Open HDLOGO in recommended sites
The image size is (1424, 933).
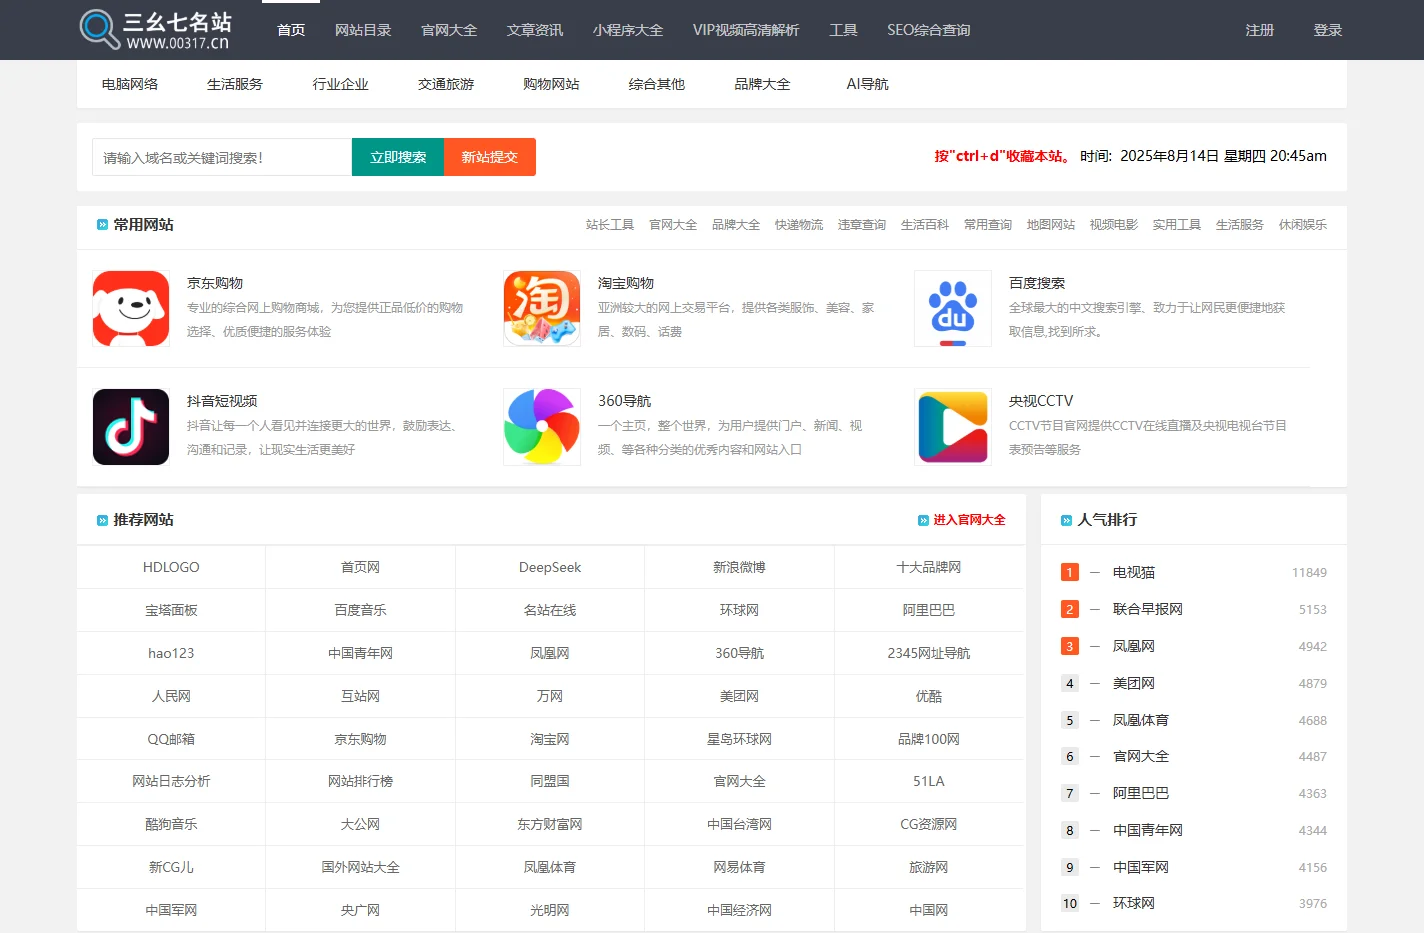pos(171,567)
